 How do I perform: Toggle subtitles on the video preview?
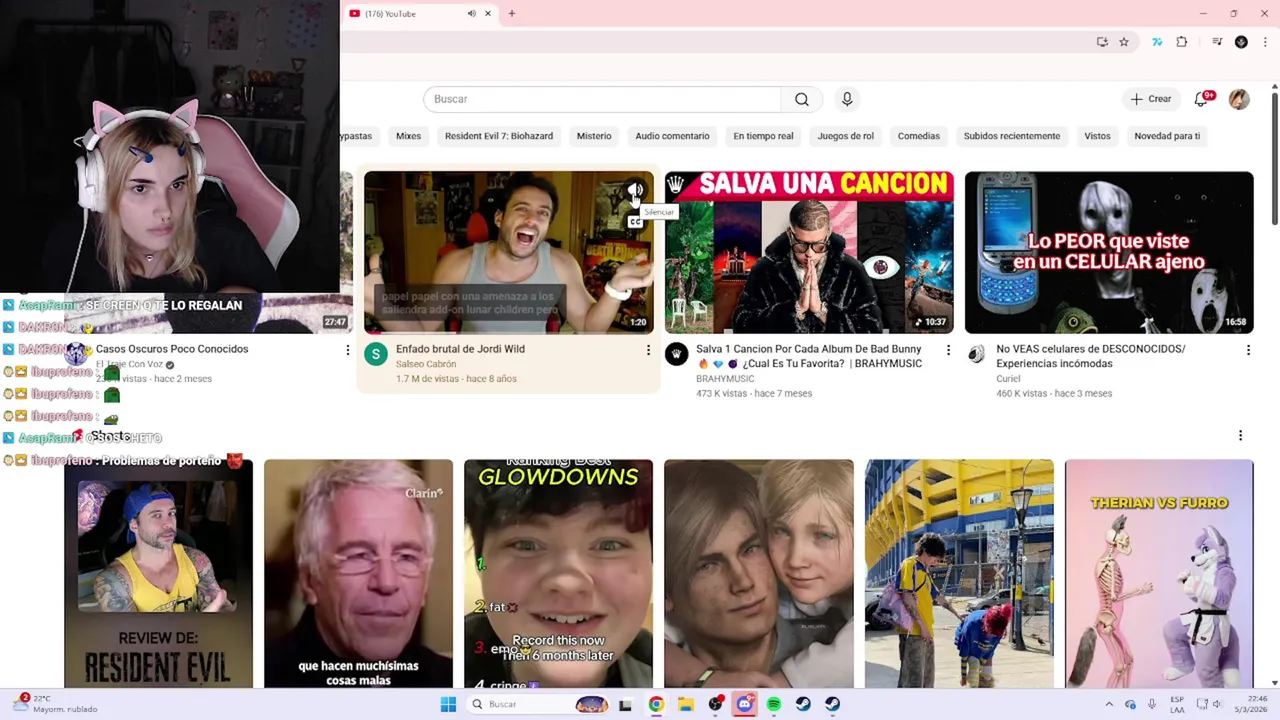click(x=635, y=222)
